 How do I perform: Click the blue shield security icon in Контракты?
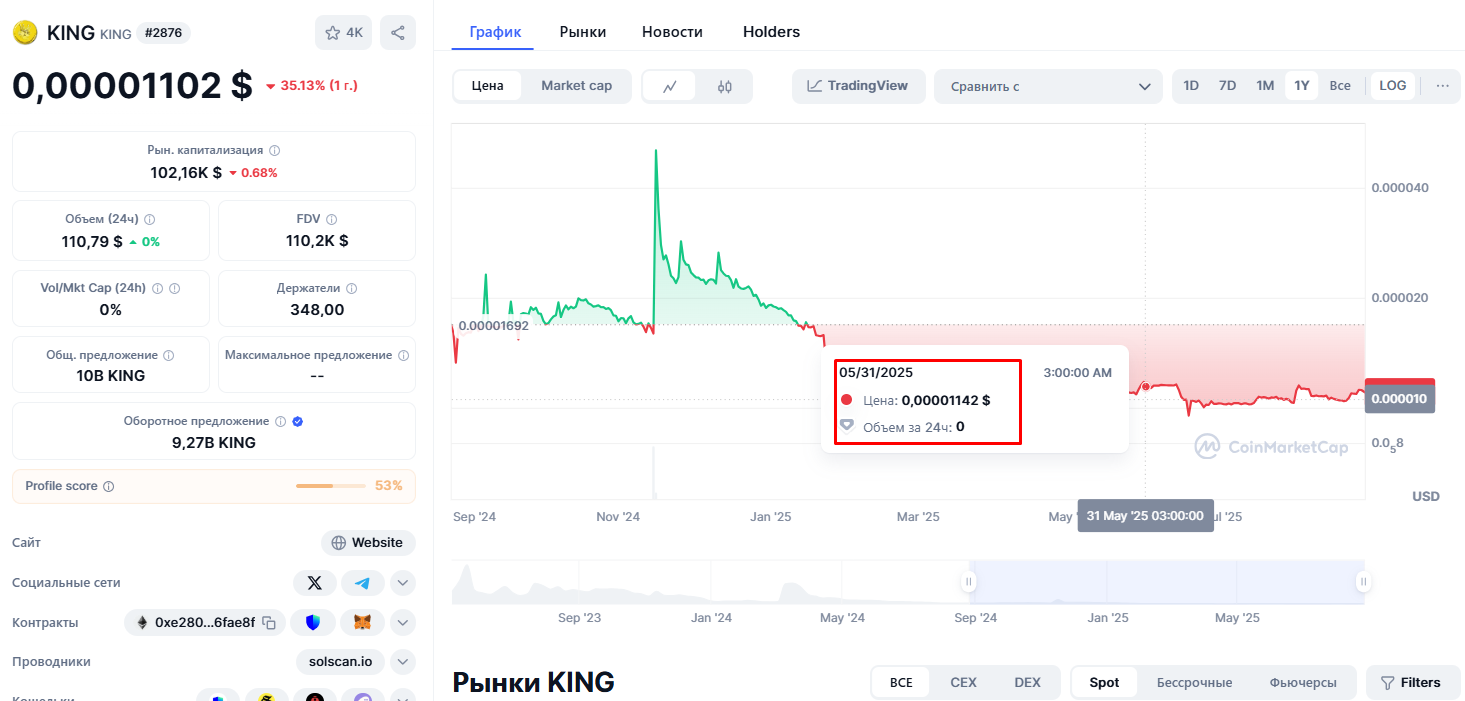pos(314,623)
